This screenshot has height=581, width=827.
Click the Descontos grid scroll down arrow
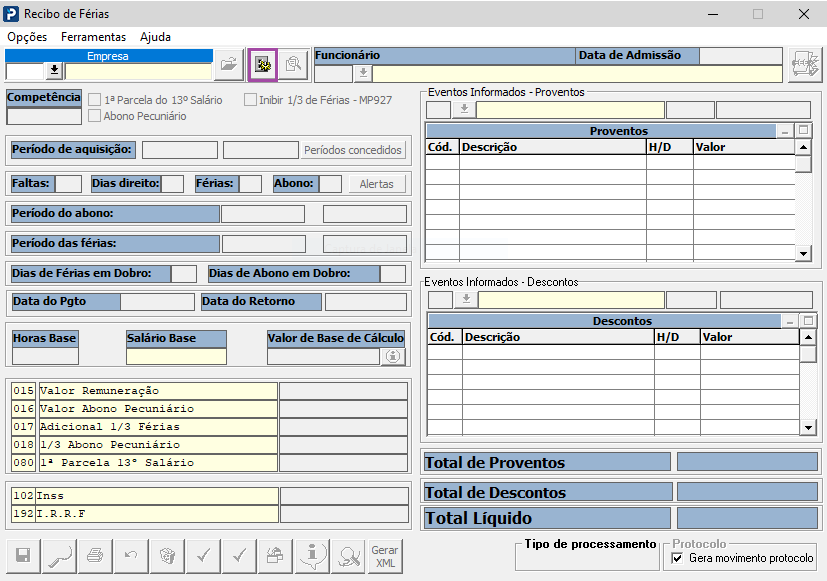(x=808, y=428)
